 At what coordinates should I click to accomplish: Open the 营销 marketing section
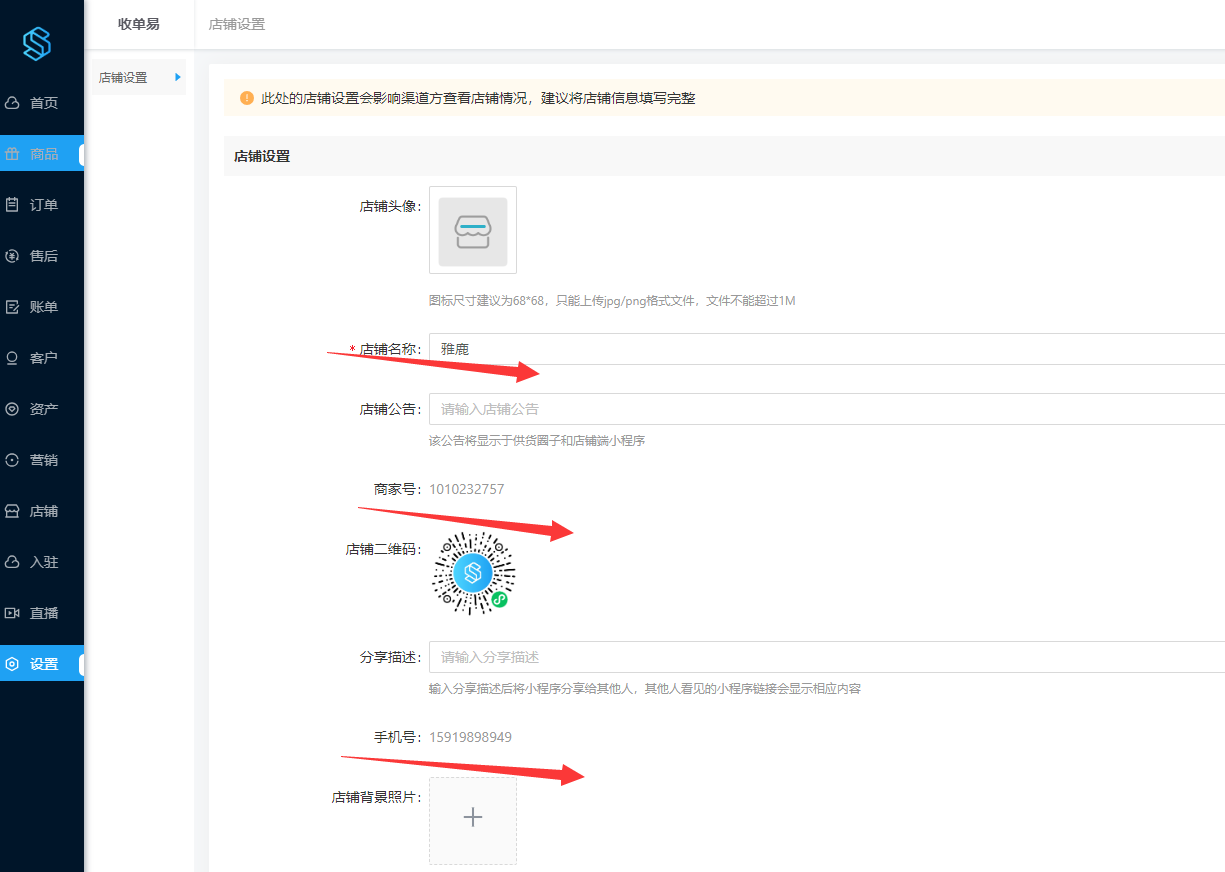[42, 460]
